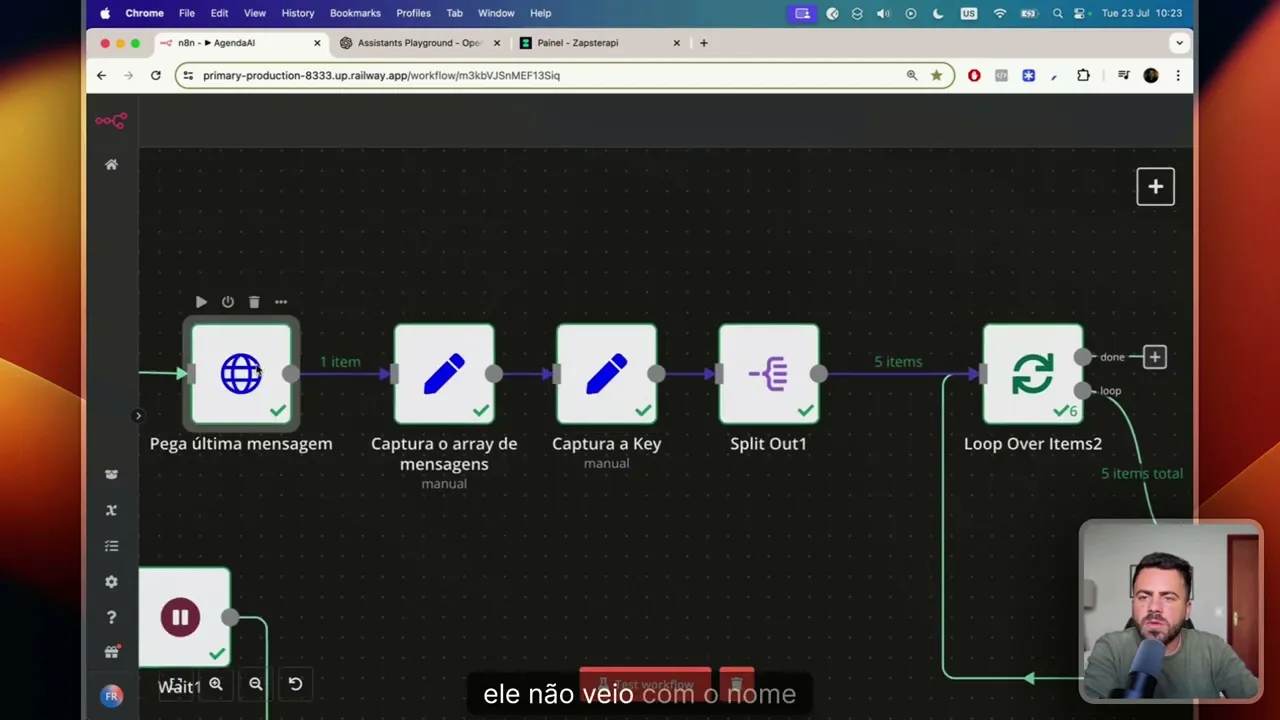Reset canvas zoom with the undo arrow
Image resolution: width=1280 pixels, height=720 pixels.
(295, 684)
